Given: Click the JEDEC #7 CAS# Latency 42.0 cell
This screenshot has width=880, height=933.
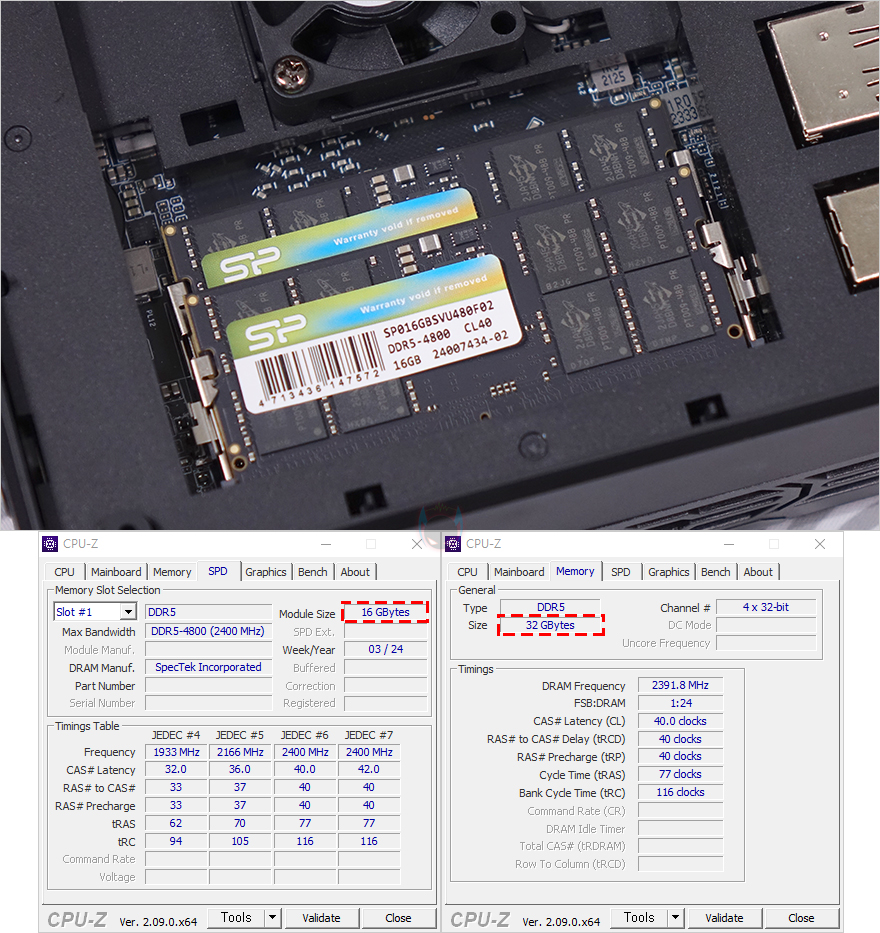Looking at the screenshot, I should click(369, 769).
